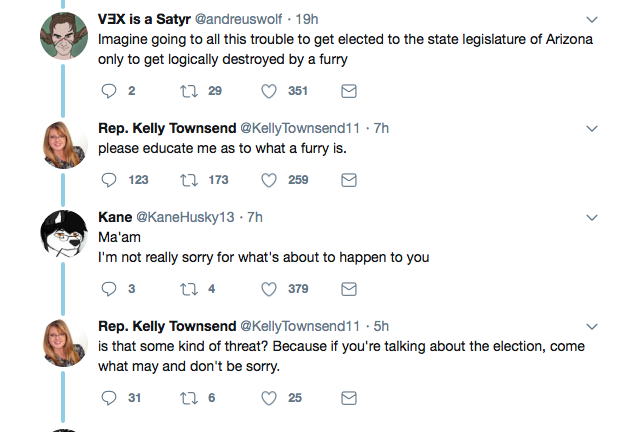
Task: Reply to the "some kind of threat" tweet
Action: (110, 398)
